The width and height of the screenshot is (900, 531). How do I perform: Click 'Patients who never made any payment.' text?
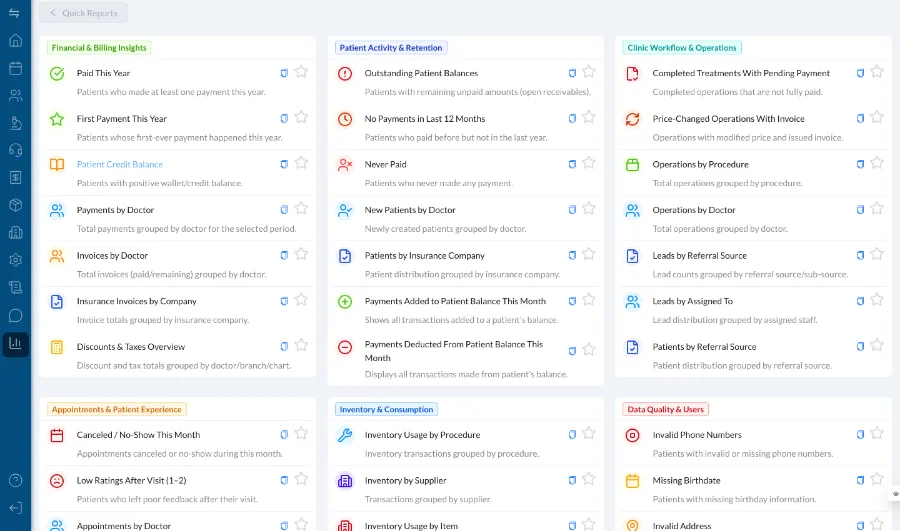439,183
